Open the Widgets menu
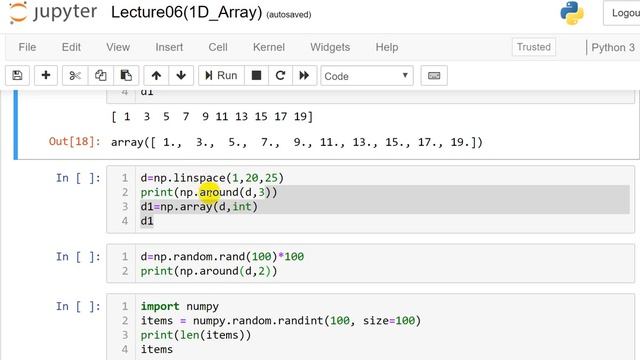Image resolution: width=640 pixels, height=360 pixels. click(330, 47)
